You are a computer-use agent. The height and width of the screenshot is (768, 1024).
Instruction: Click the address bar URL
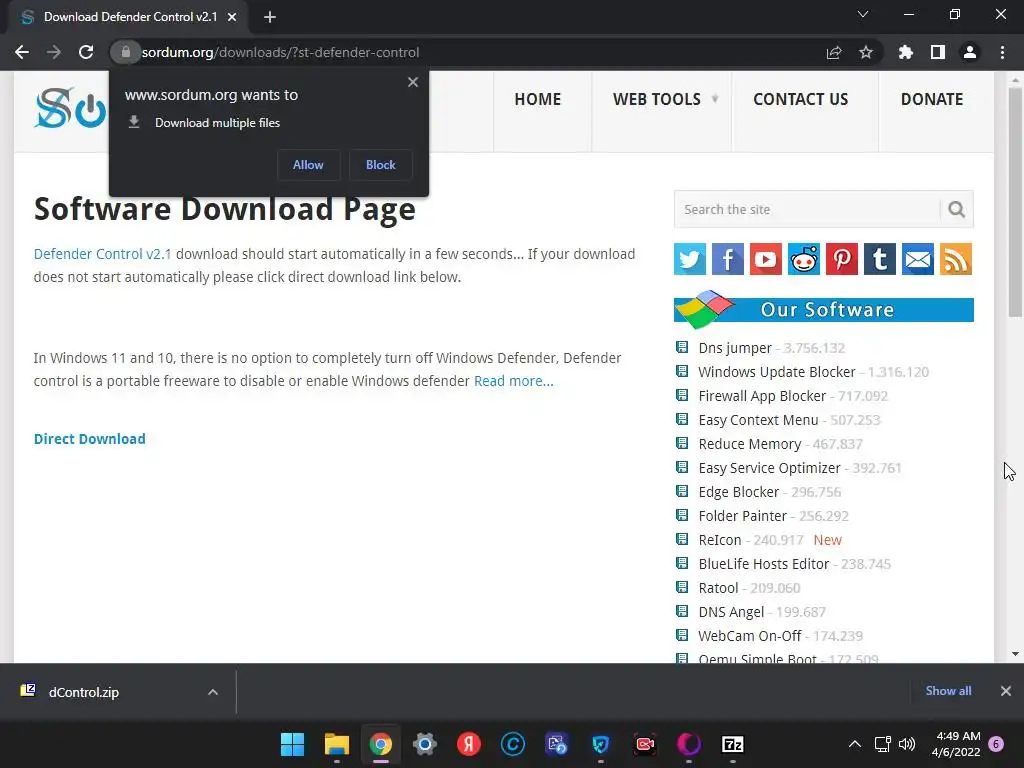tap(280, 52)
